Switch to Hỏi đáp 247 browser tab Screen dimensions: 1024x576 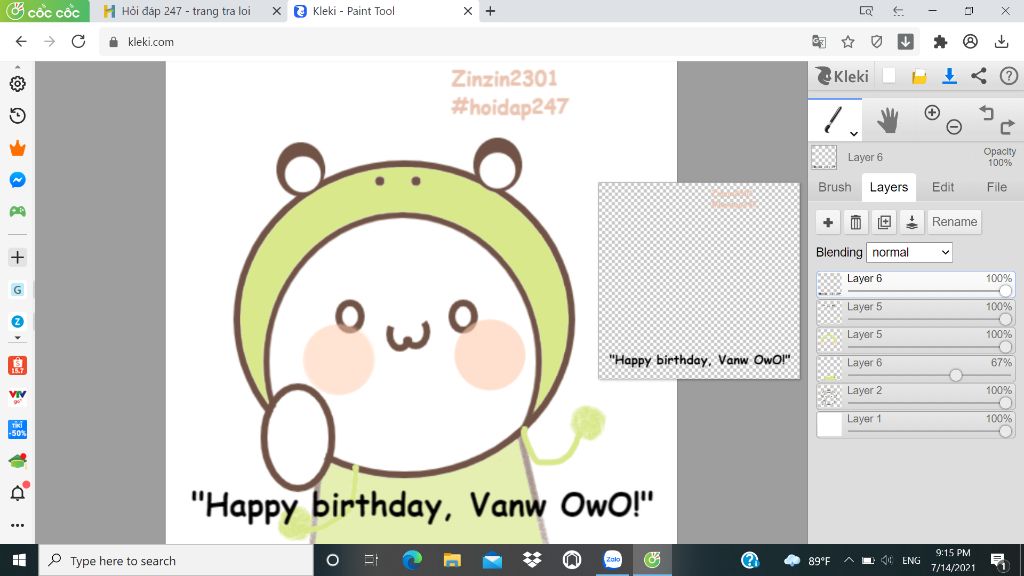pos(187,11)
